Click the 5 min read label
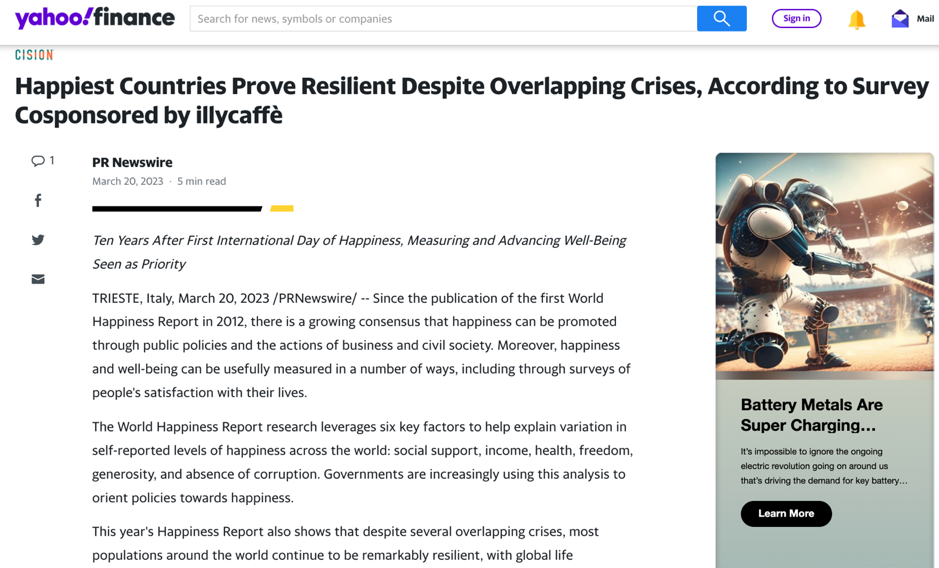 [x=202, y=181]
